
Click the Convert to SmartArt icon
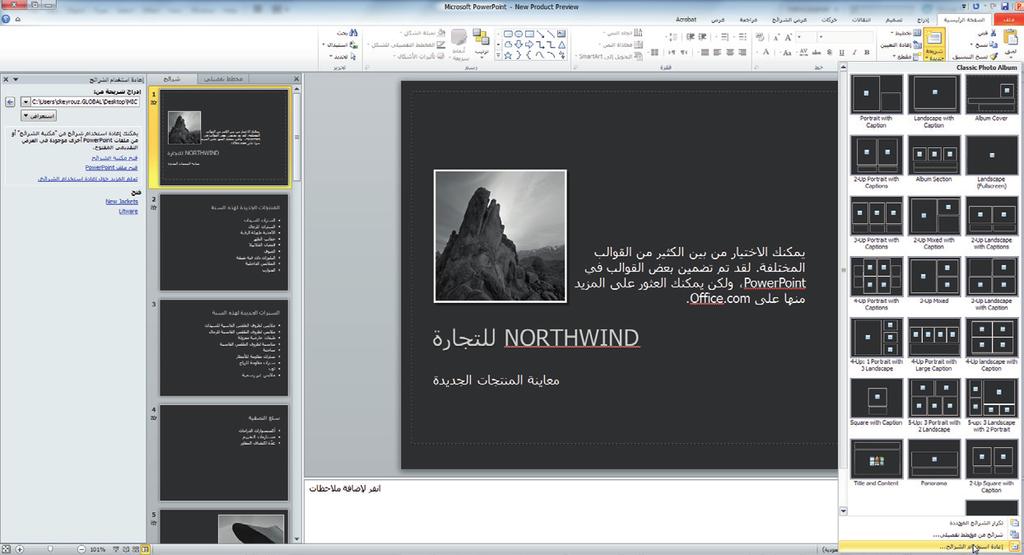click(x=637, y=56)
